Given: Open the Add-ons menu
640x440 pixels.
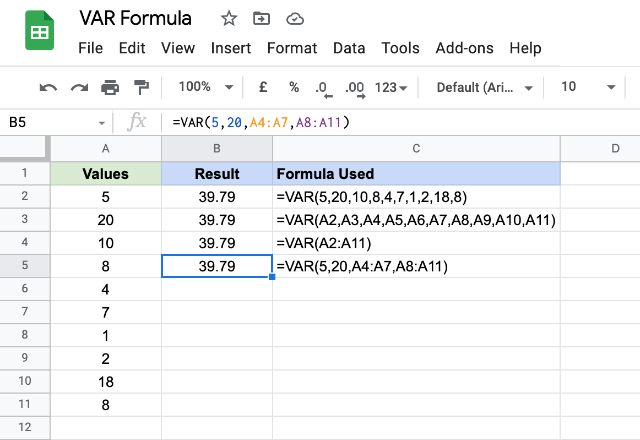Looking at the screenshot, I should (x=464, y=48).
